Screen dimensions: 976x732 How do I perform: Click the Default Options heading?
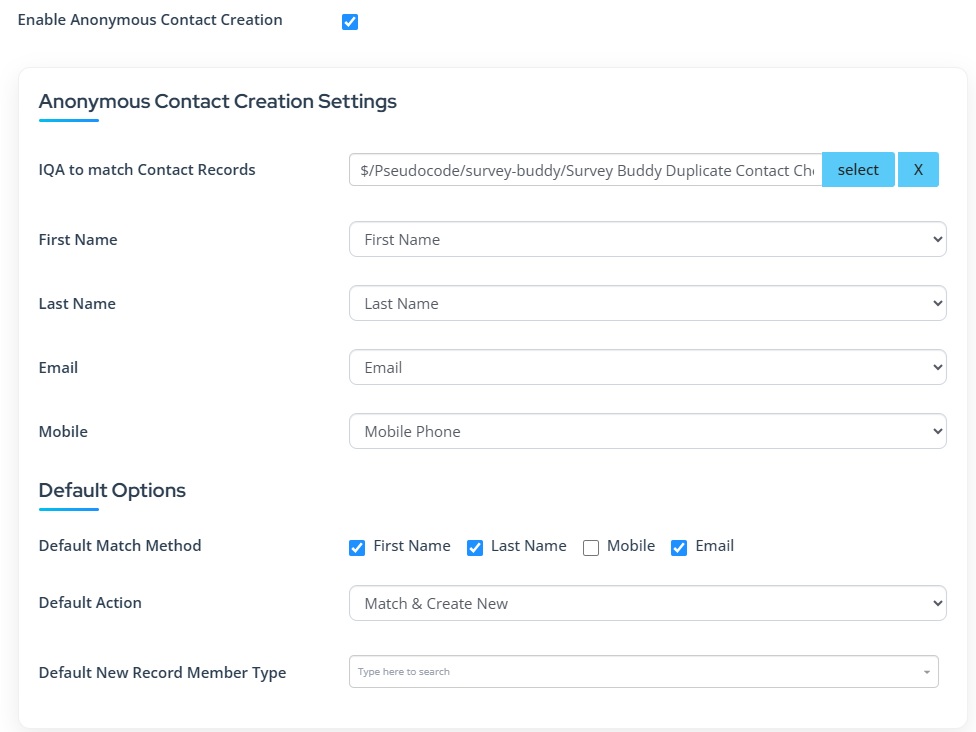[x=112, y=490]
